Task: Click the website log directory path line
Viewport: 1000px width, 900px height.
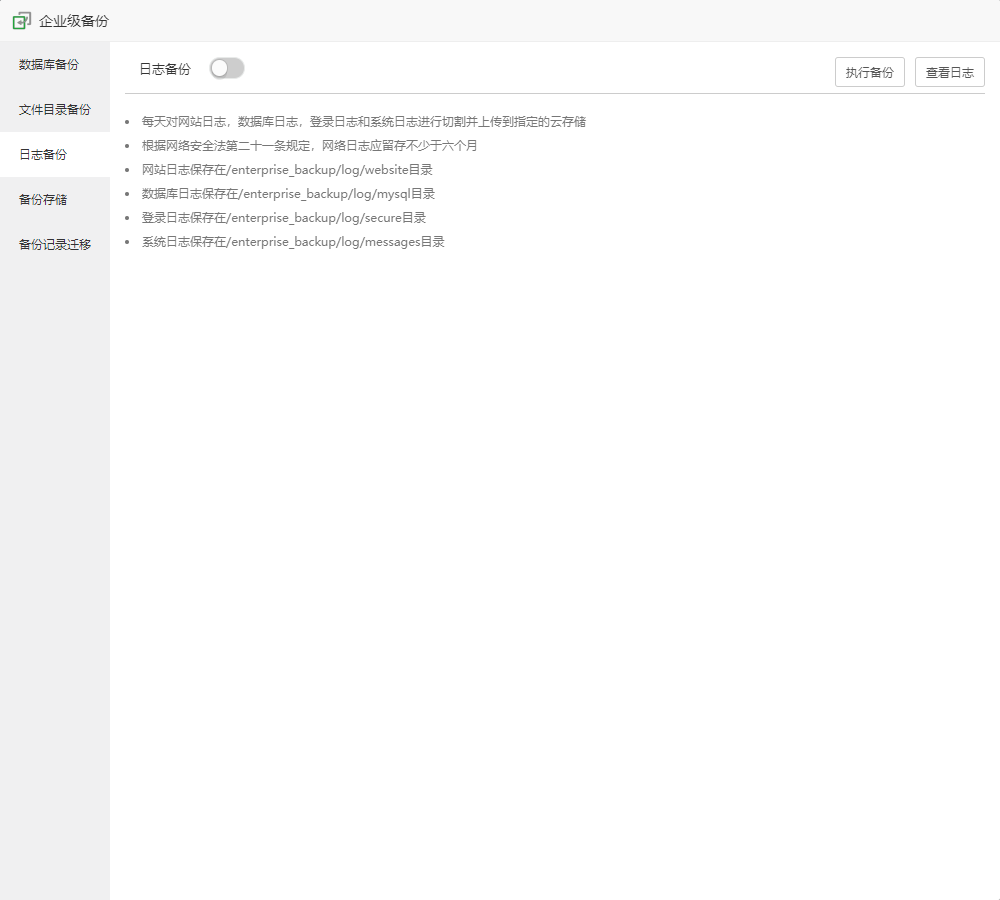Action: point(287,170)
